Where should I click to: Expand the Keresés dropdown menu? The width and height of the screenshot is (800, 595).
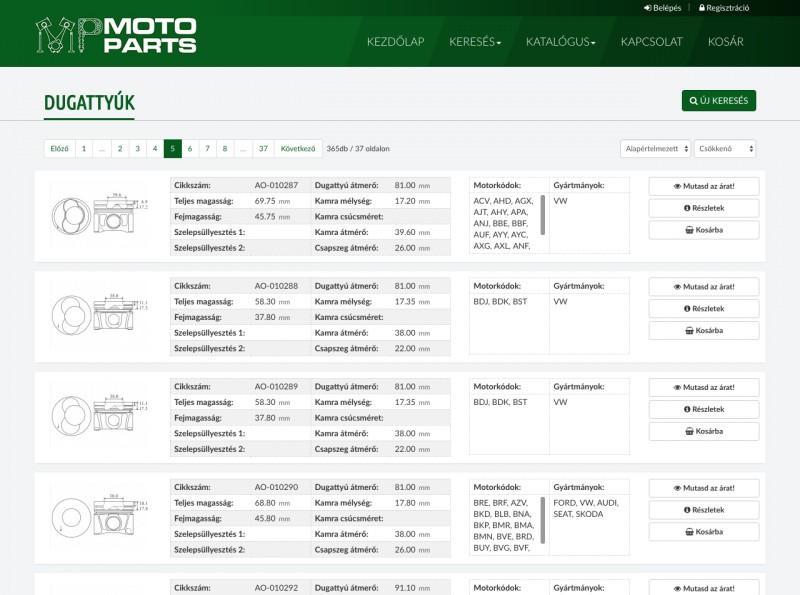(x=475, y=42)
